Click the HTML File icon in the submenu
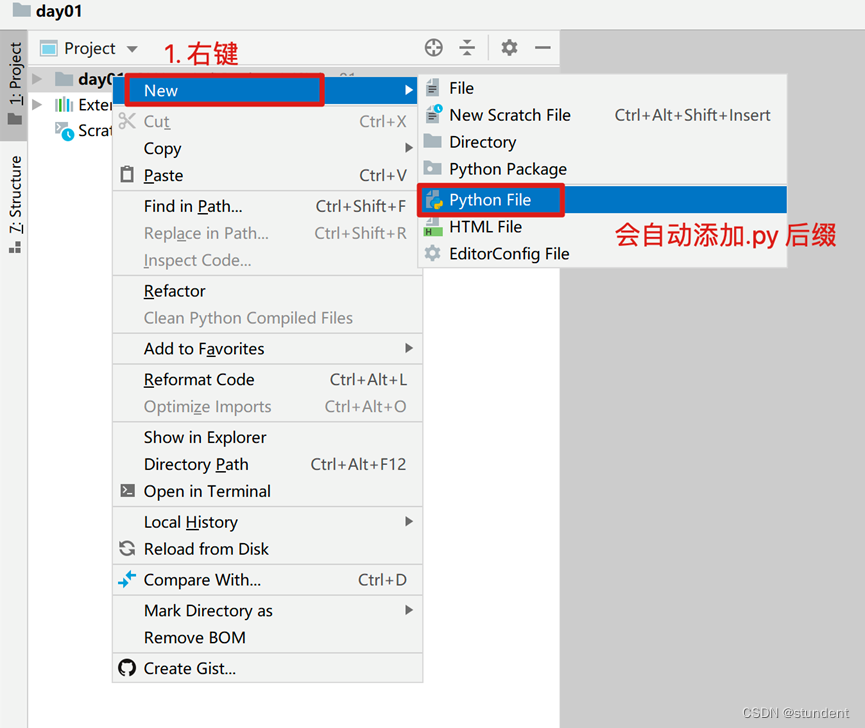865x728 pixels. pos(433,227)
